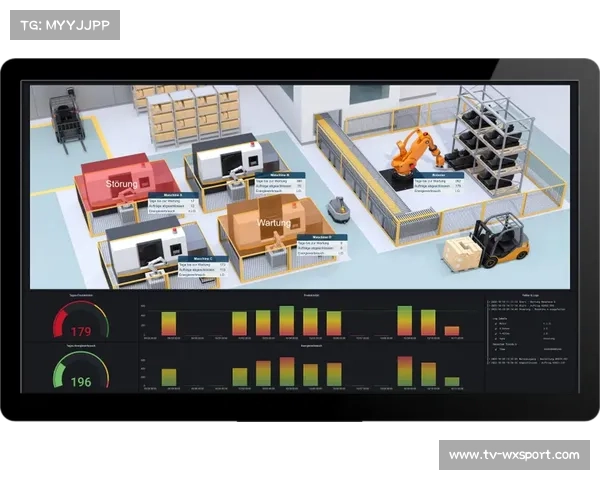Click the energy gauge showing 196
The height and width of the screenshot is (480, 600).
(80, 373)
